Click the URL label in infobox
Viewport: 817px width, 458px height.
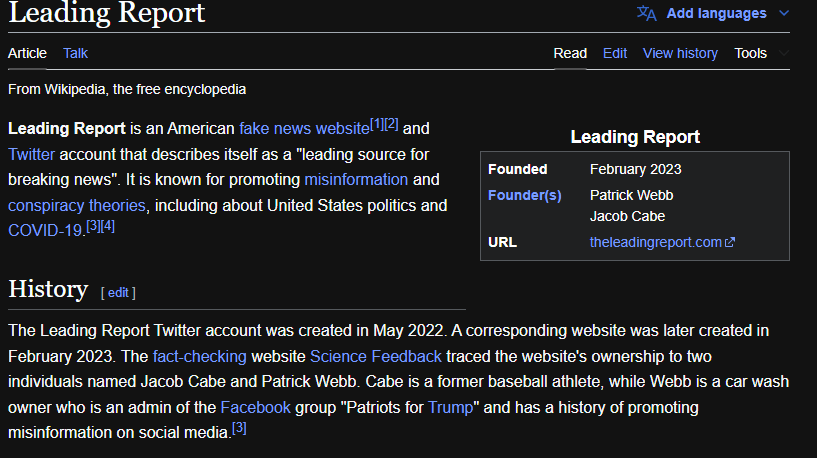click(x=502, y=242)
